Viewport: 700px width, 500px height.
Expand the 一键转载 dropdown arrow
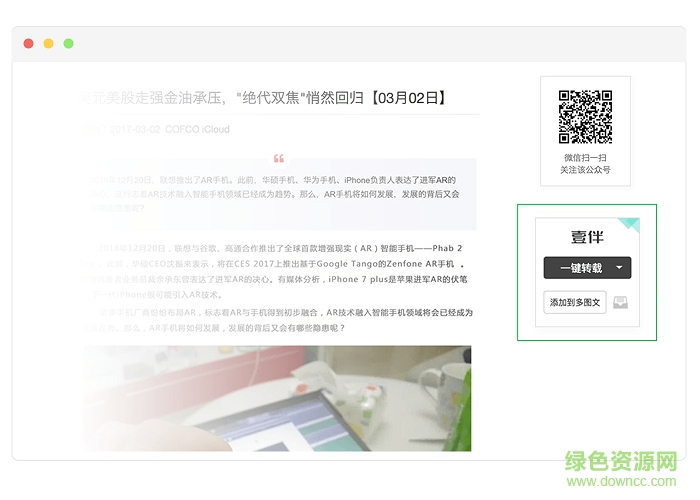(x=620, y=268)
